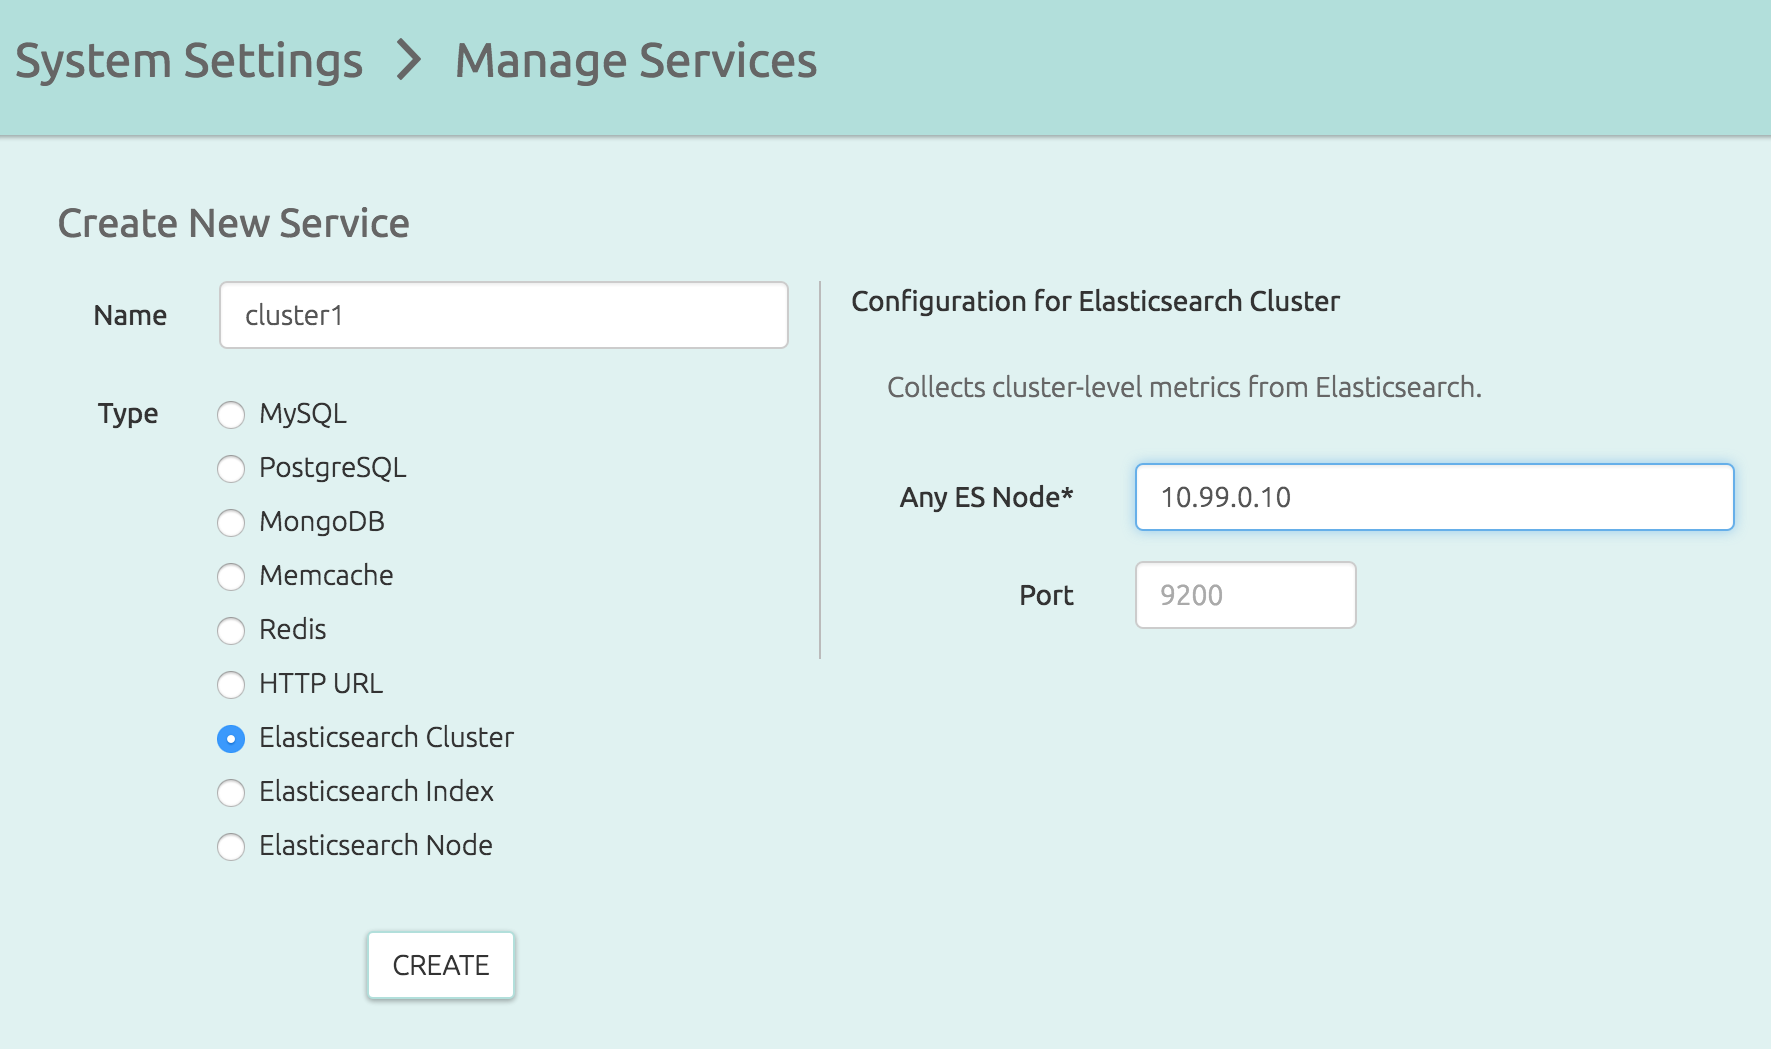Click the breadcrumb chevron separator
The image size is (1771, 1049).
click(x=408, y=60)
